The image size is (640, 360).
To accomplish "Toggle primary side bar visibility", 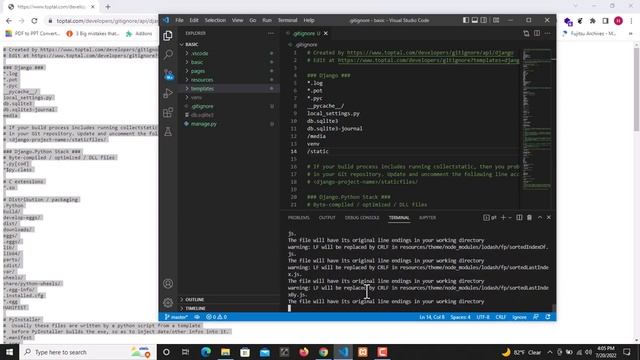I will (x=466, y=20).
